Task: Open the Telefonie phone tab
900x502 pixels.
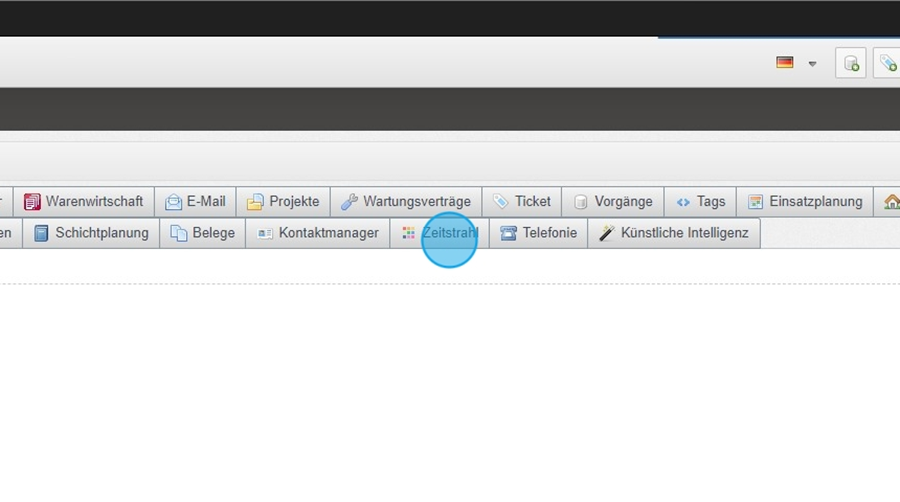Action: click(x=538, y=233)
